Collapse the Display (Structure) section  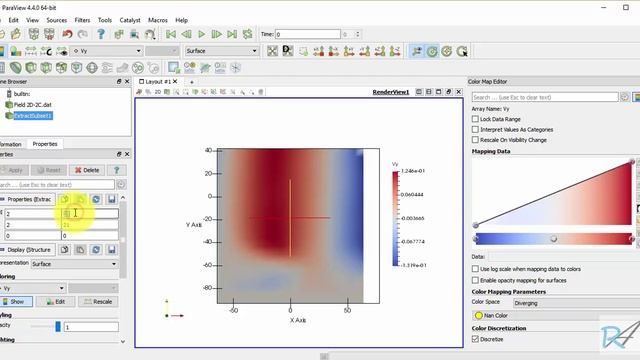[x=27, y=249]
